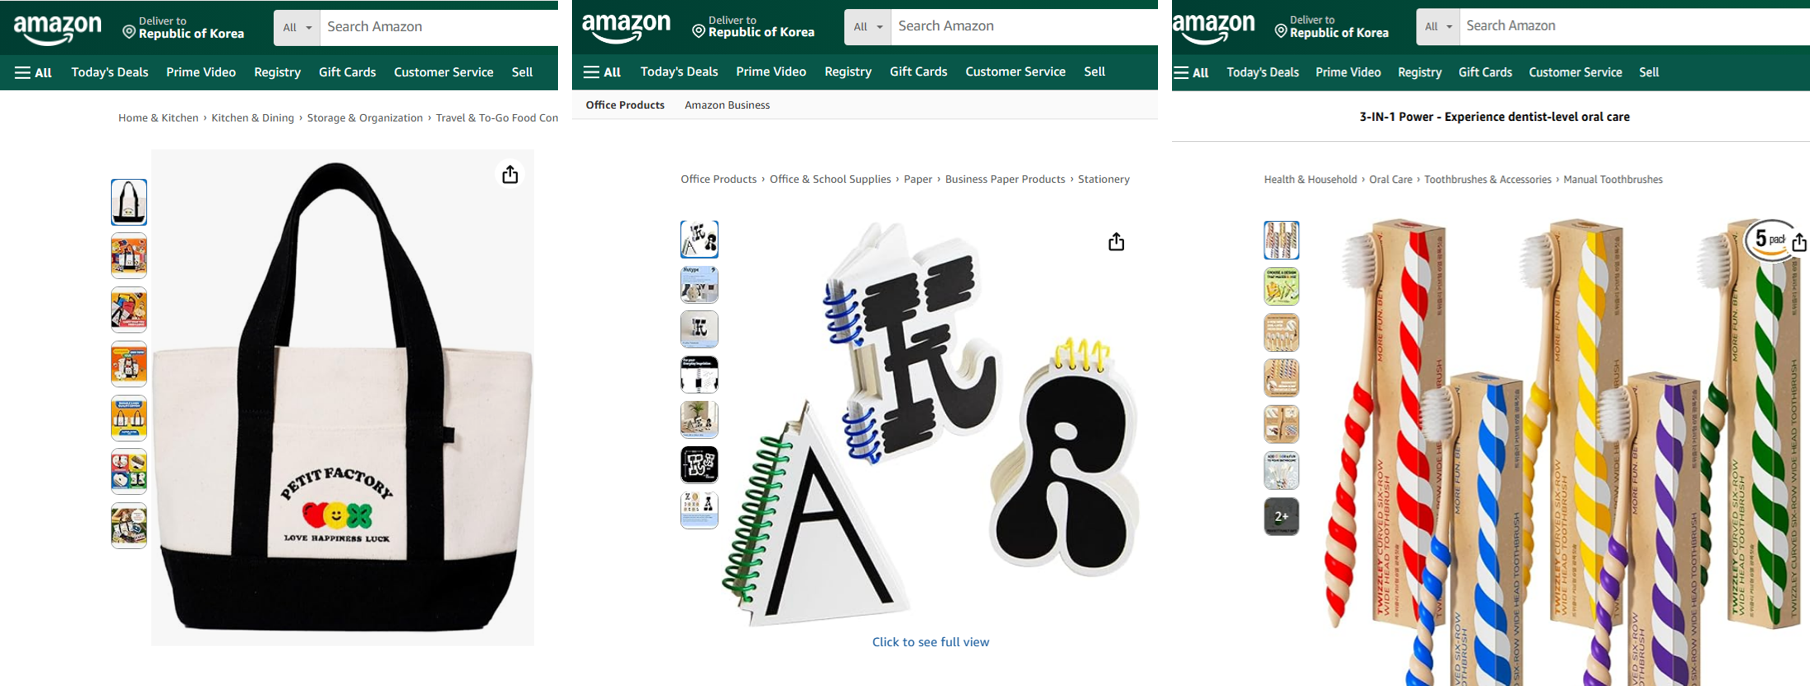Screen dimensions: 1810x686
Task: Expand the All category dropdown in middle search bar
Action: coord(868,26)
